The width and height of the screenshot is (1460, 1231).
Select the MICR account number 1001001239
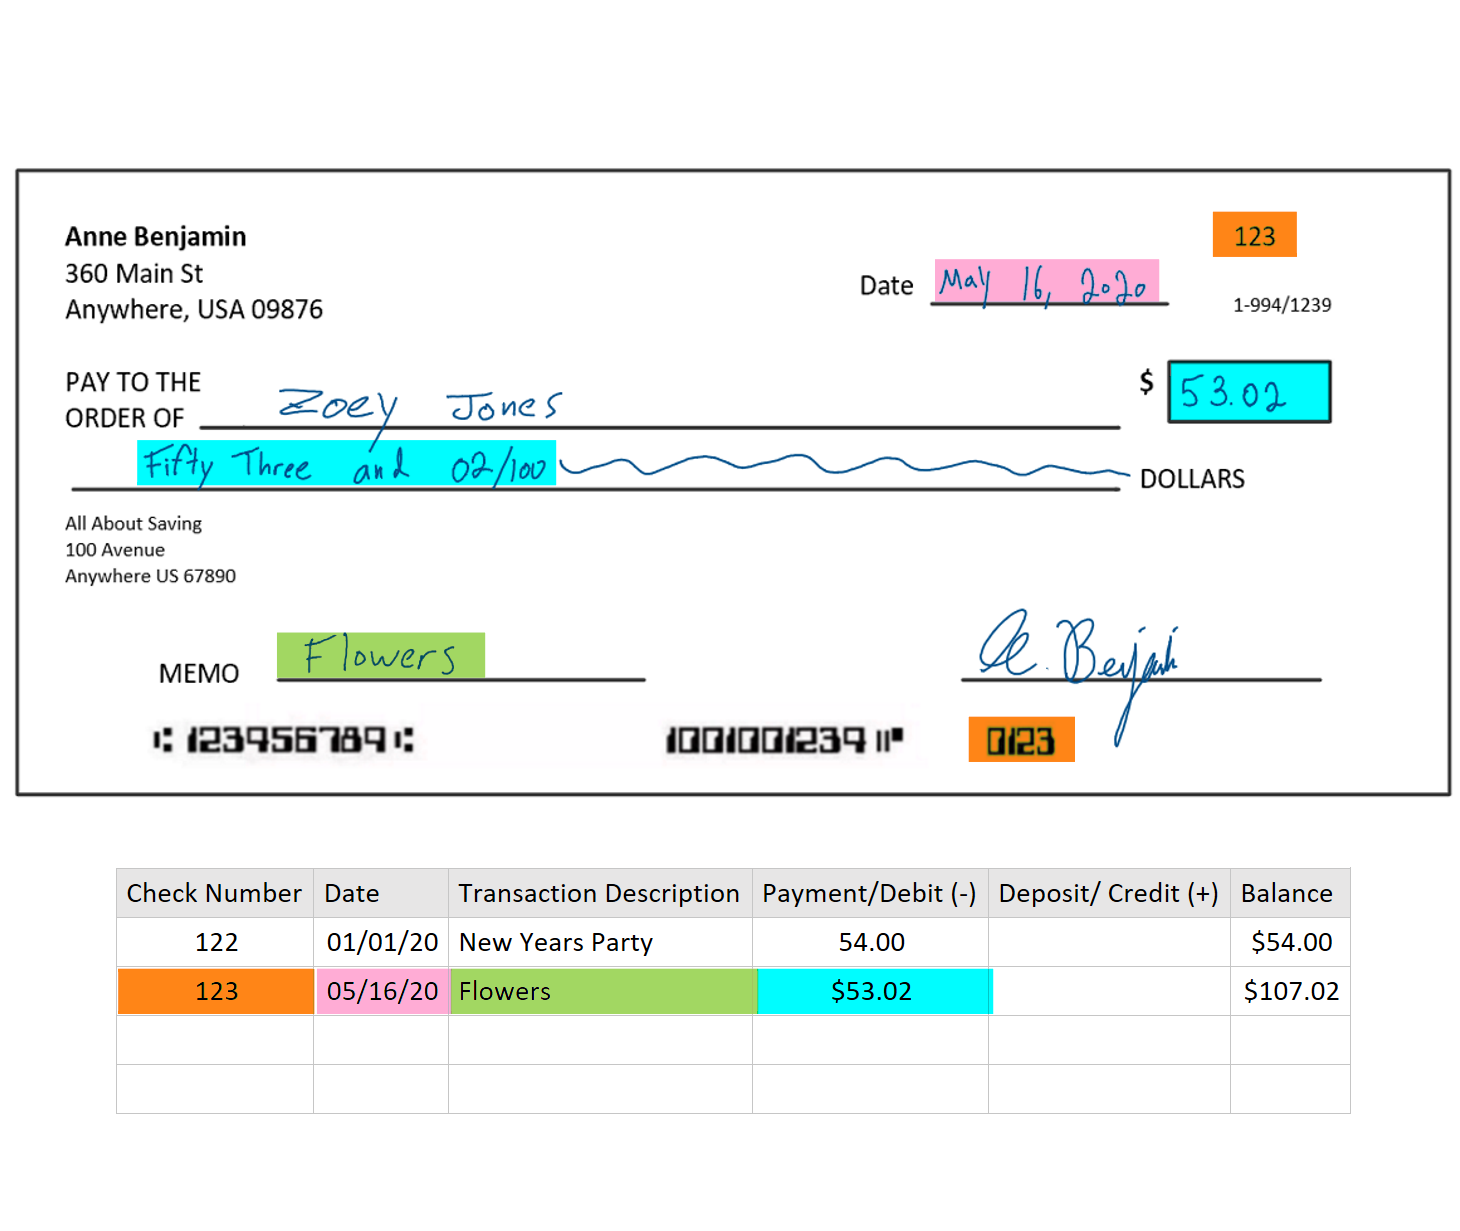tap(784, 740)
